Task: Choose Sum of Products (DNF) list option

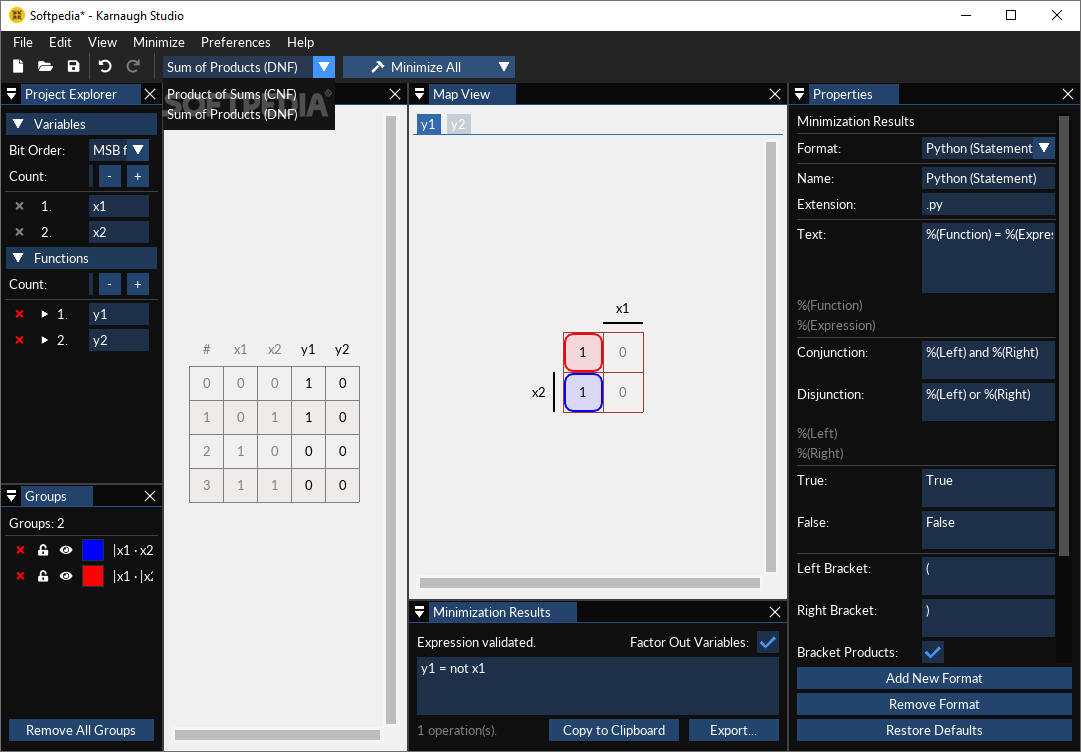Action: pos(232,114)
